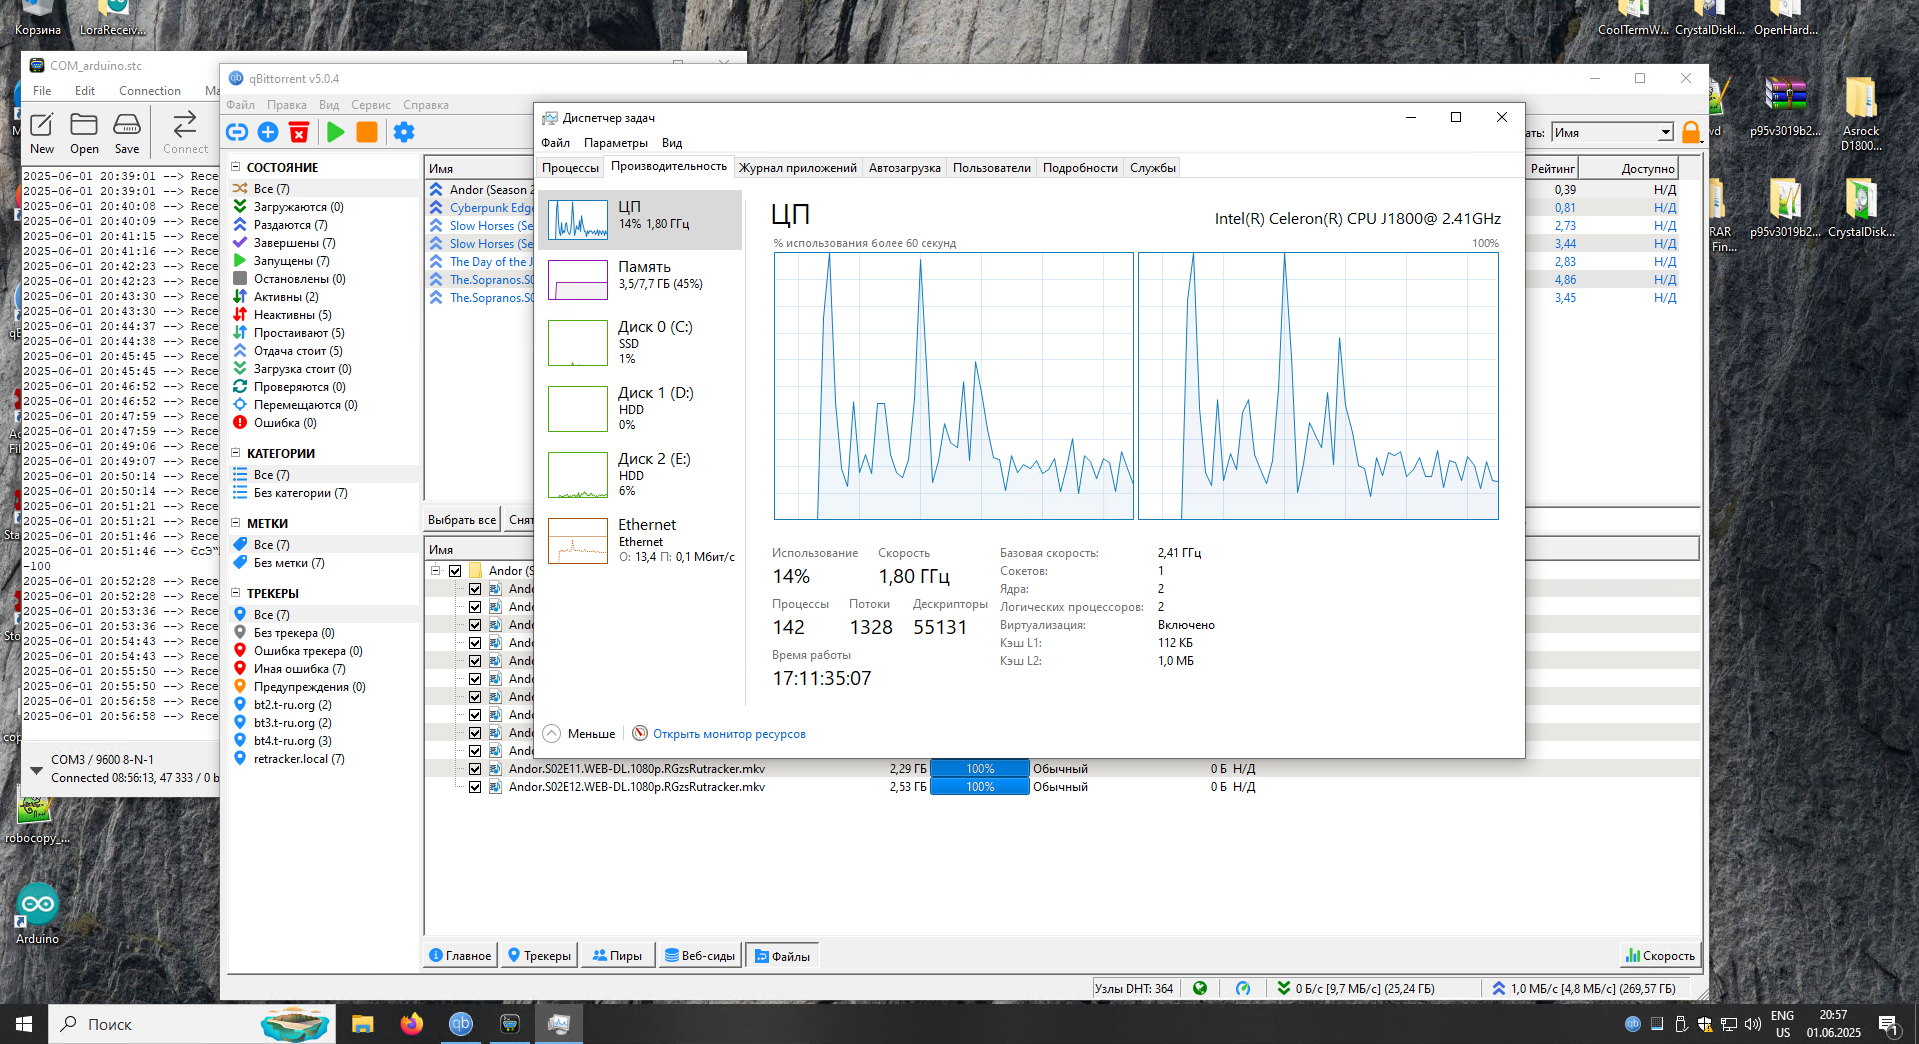Click the green start torrents icon
The height and width of the screenshot is (1044, 1919).
(336, 132)
